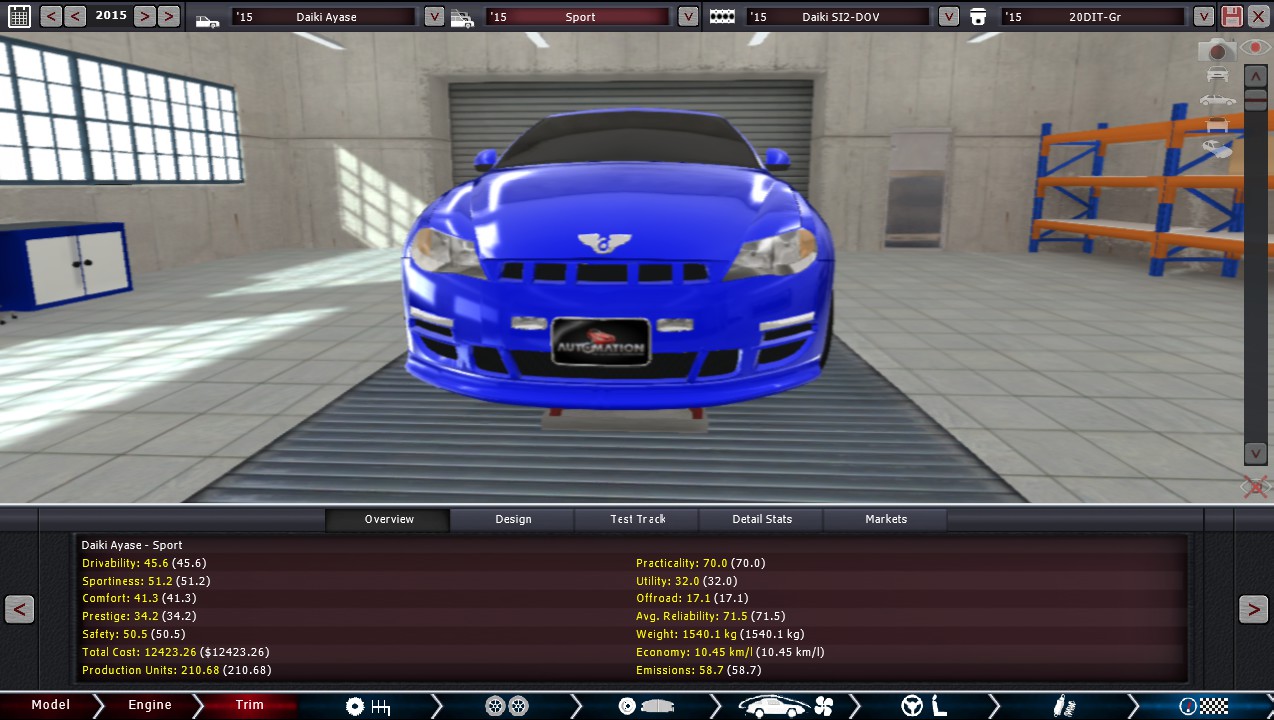Open the calendar icon
This screenshot has height=720, width=1274.
click(19, 16)
